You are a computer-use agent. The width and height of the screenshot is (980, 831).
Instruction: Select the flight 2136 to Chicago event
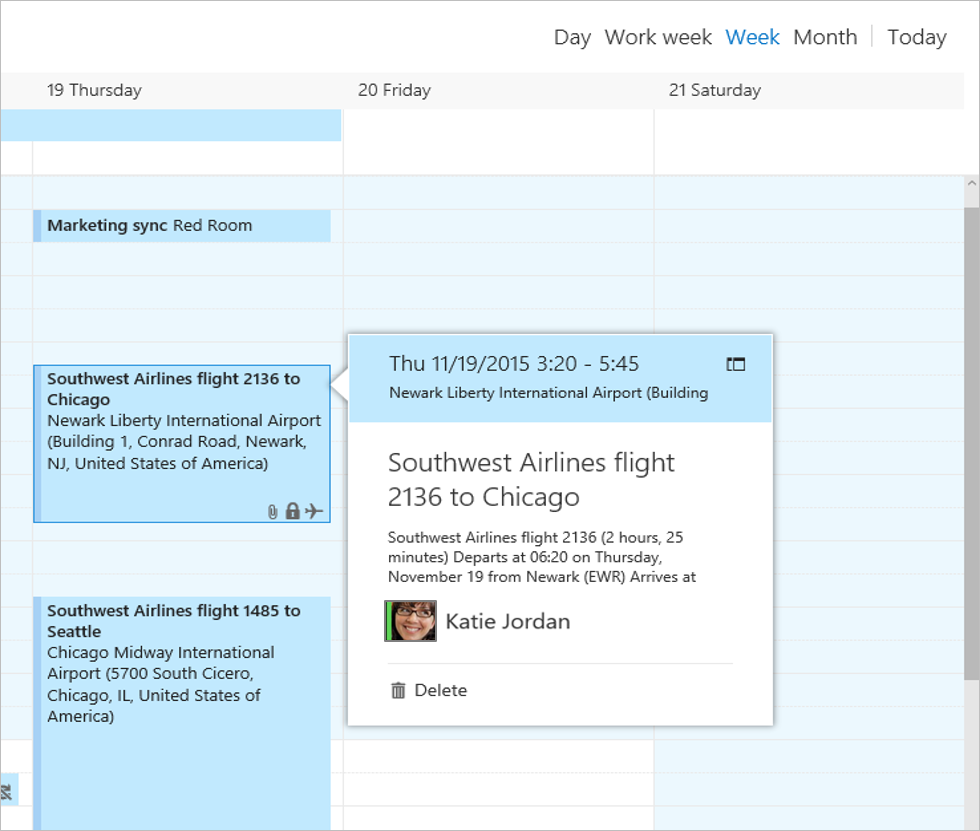[182, 444]
